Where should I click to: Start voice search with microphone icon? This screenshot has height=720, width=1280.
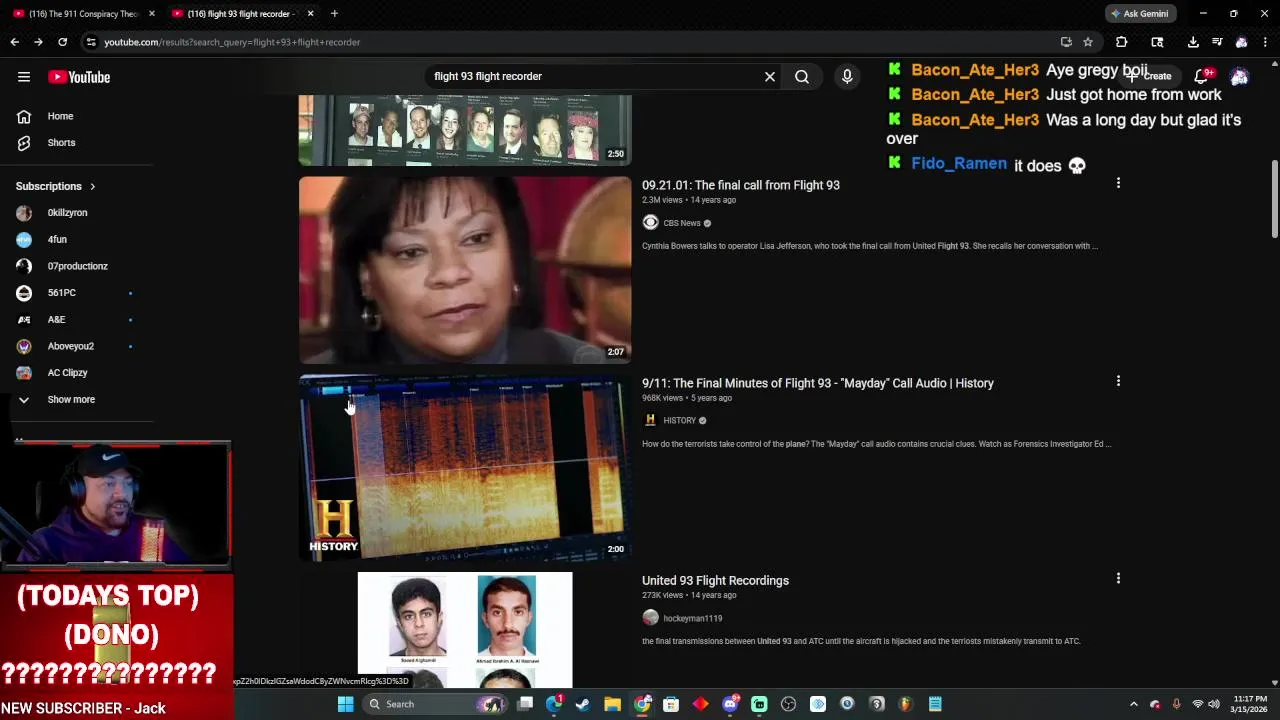point(847,76)
